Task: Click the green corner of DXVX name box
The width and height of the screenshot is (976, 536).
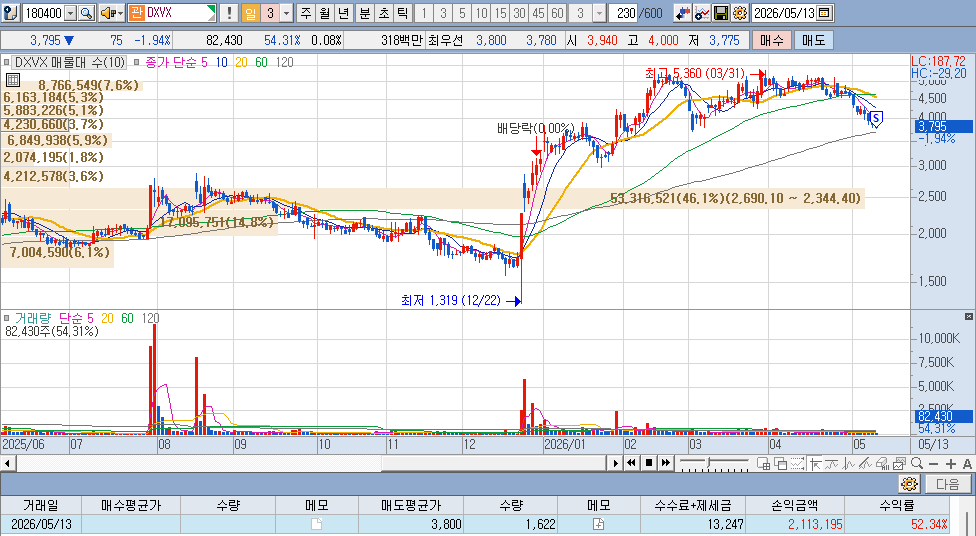Action: tap(212, 9)
